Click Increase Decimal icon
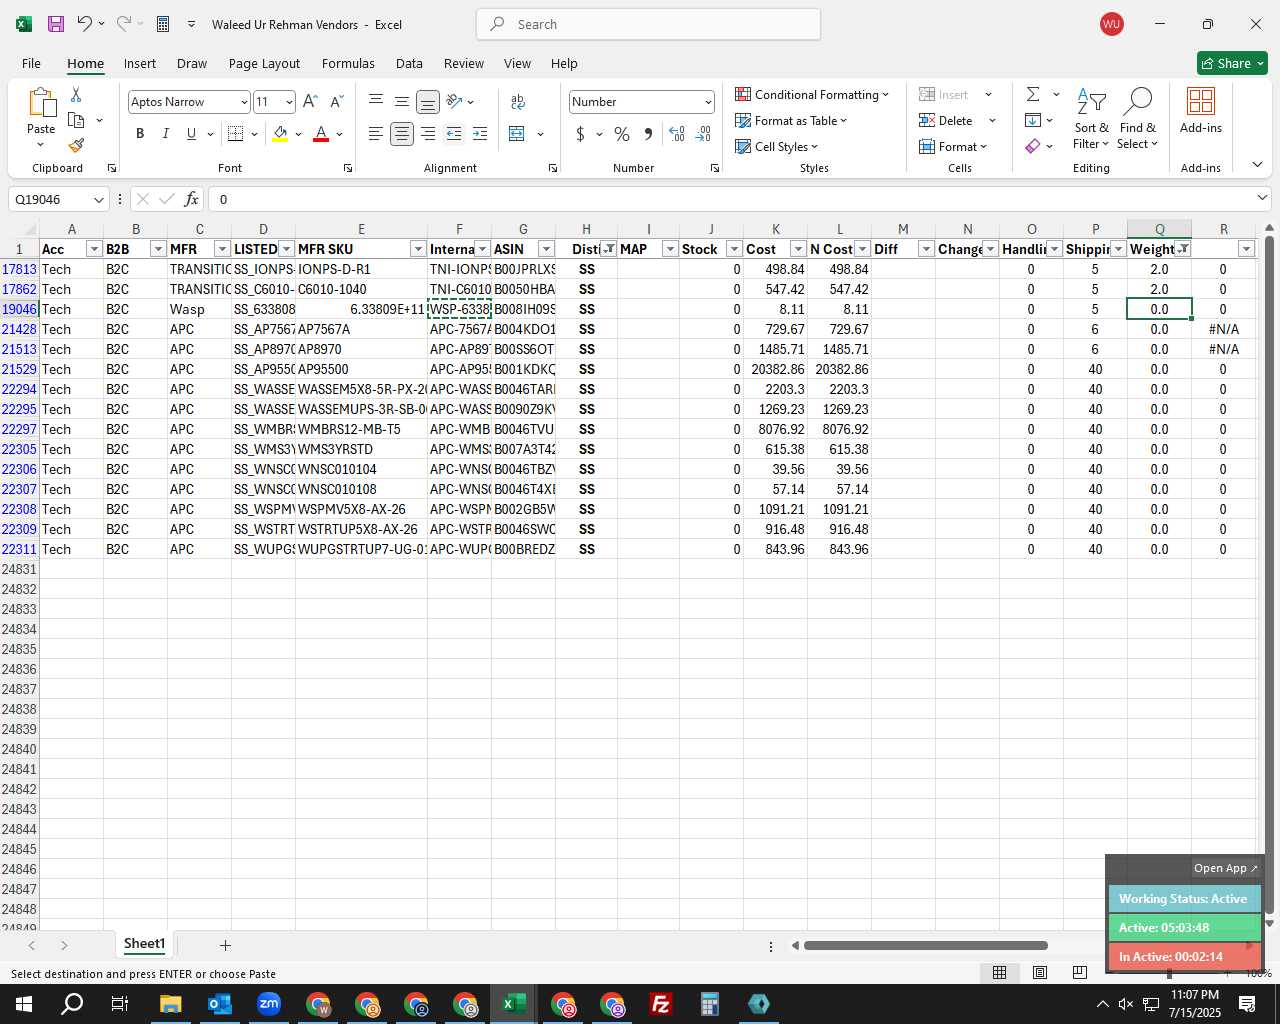Image resolution: width=1280 pixels, height=1024 pixels. pyautogui.click(x=677, y=133)
